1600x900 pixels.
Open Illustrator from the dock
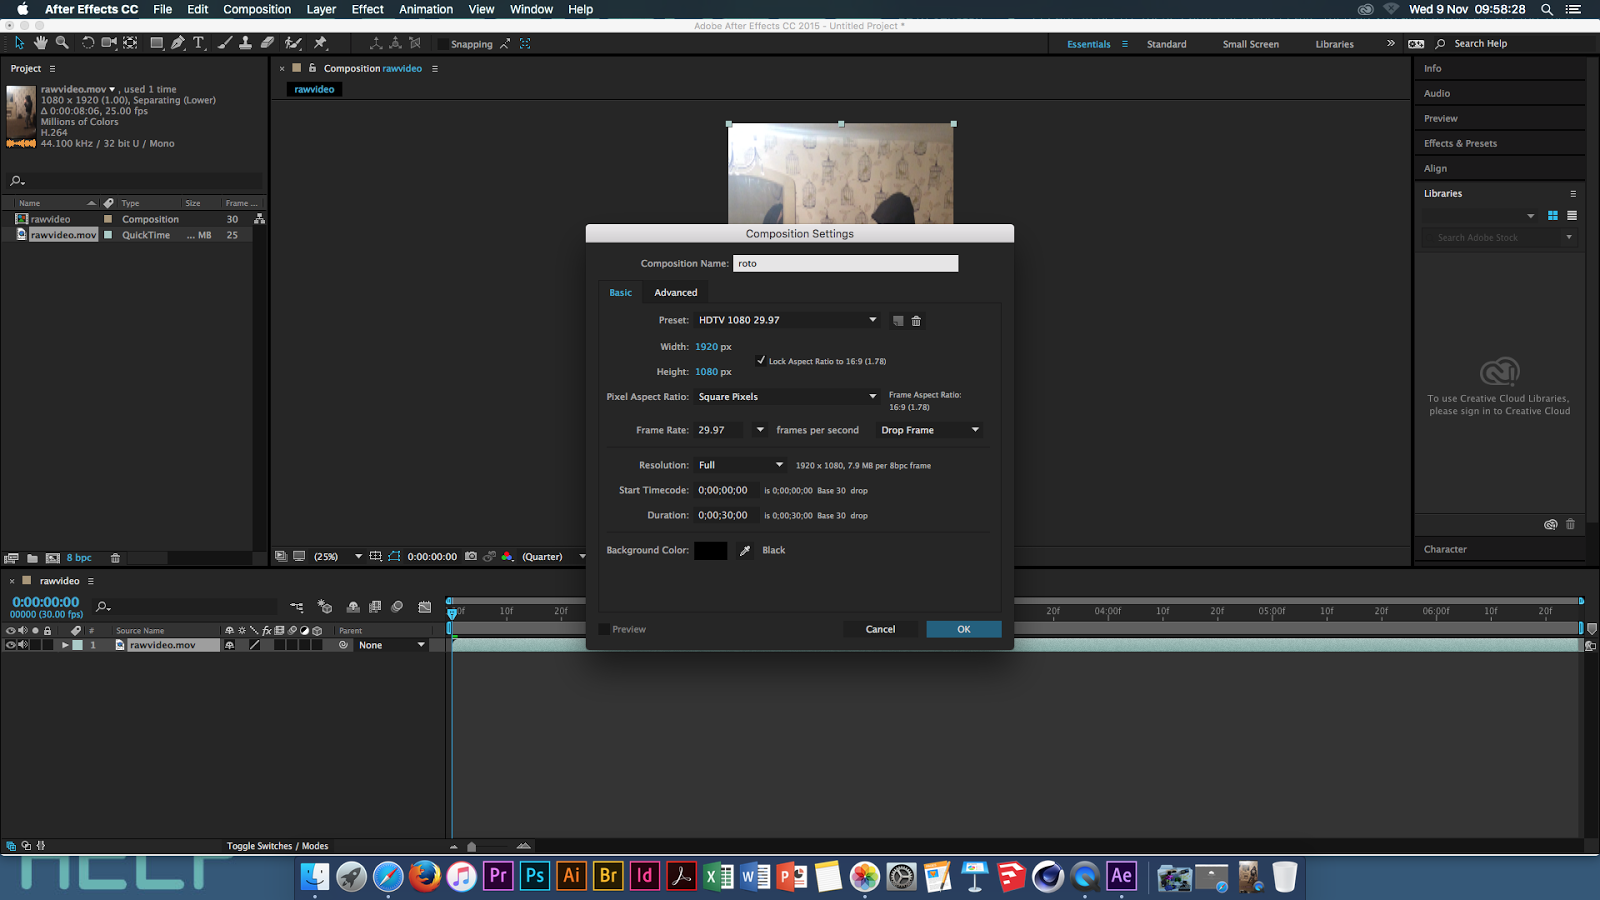pyautogui.click(x=571, y=876)
